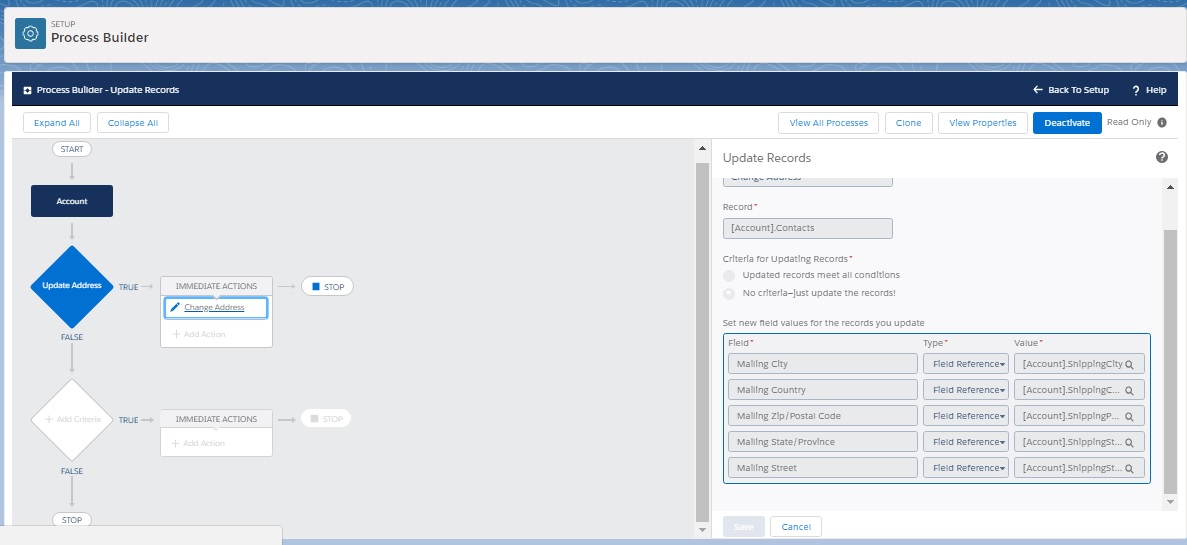Screen dimensions: 1187x545
Task: Click the Clone button
Action: click(x=908, y=123)
